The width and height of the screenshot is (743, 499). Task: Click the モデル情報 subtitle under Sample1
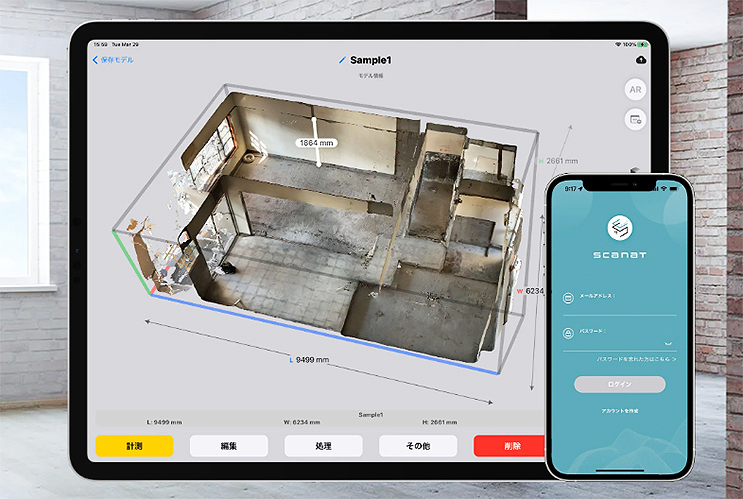[x=371, y=75]
